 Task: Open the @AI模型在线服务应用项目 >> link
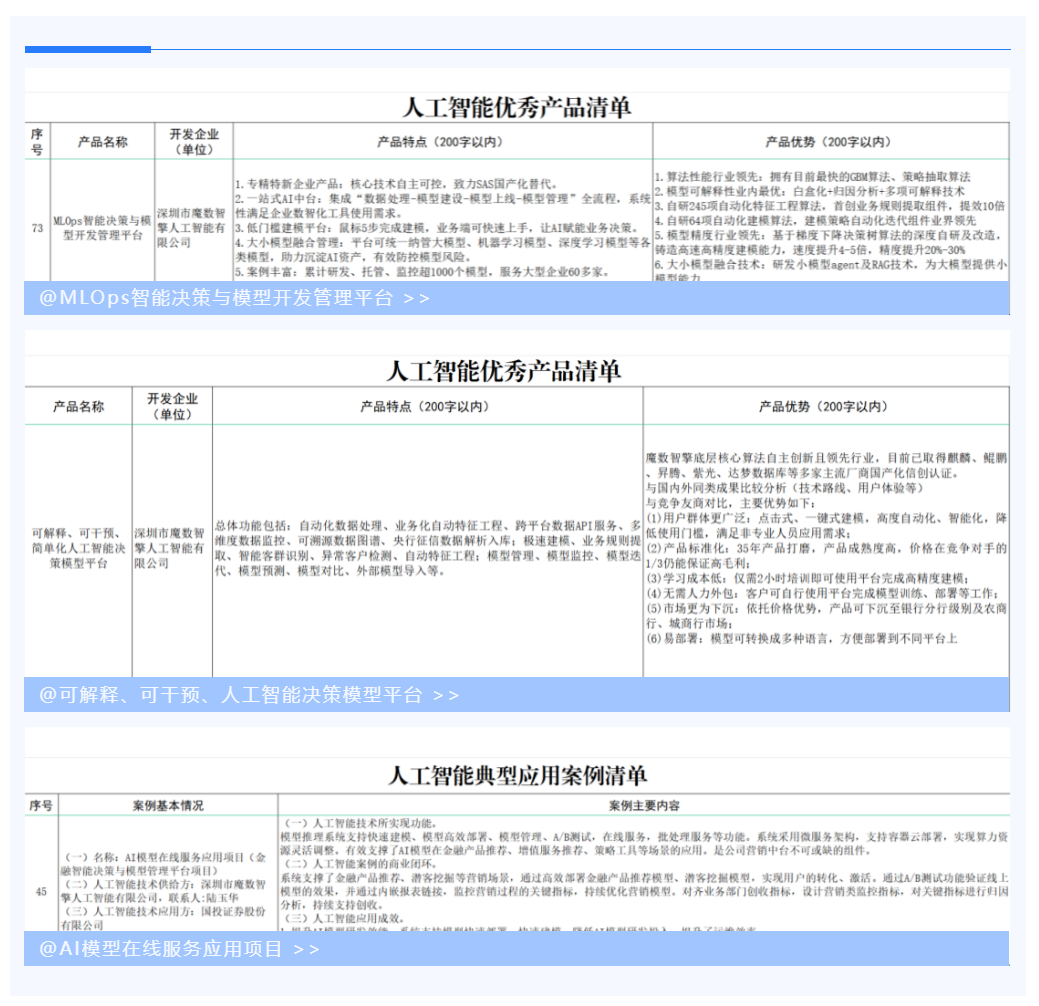[179, 949]
